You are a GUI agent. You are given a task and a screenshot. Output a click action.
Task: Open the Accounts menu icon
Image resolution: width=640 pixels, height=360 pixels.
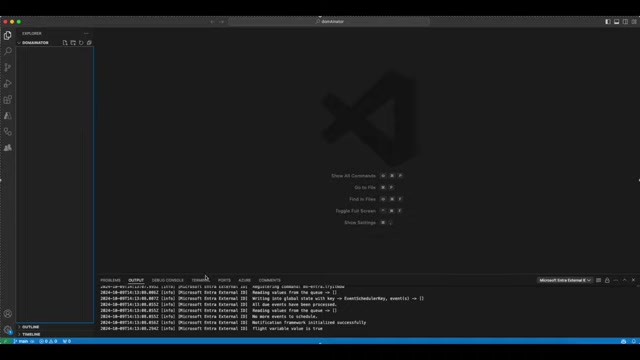(8, 314)
